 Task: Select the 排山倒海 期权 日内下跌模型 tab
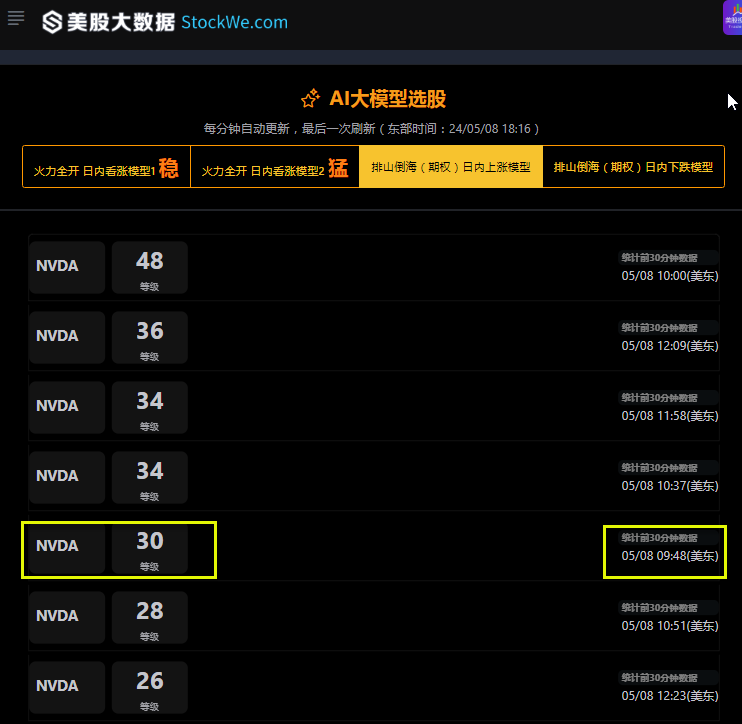pyautogui.click(x=633, y=167)
